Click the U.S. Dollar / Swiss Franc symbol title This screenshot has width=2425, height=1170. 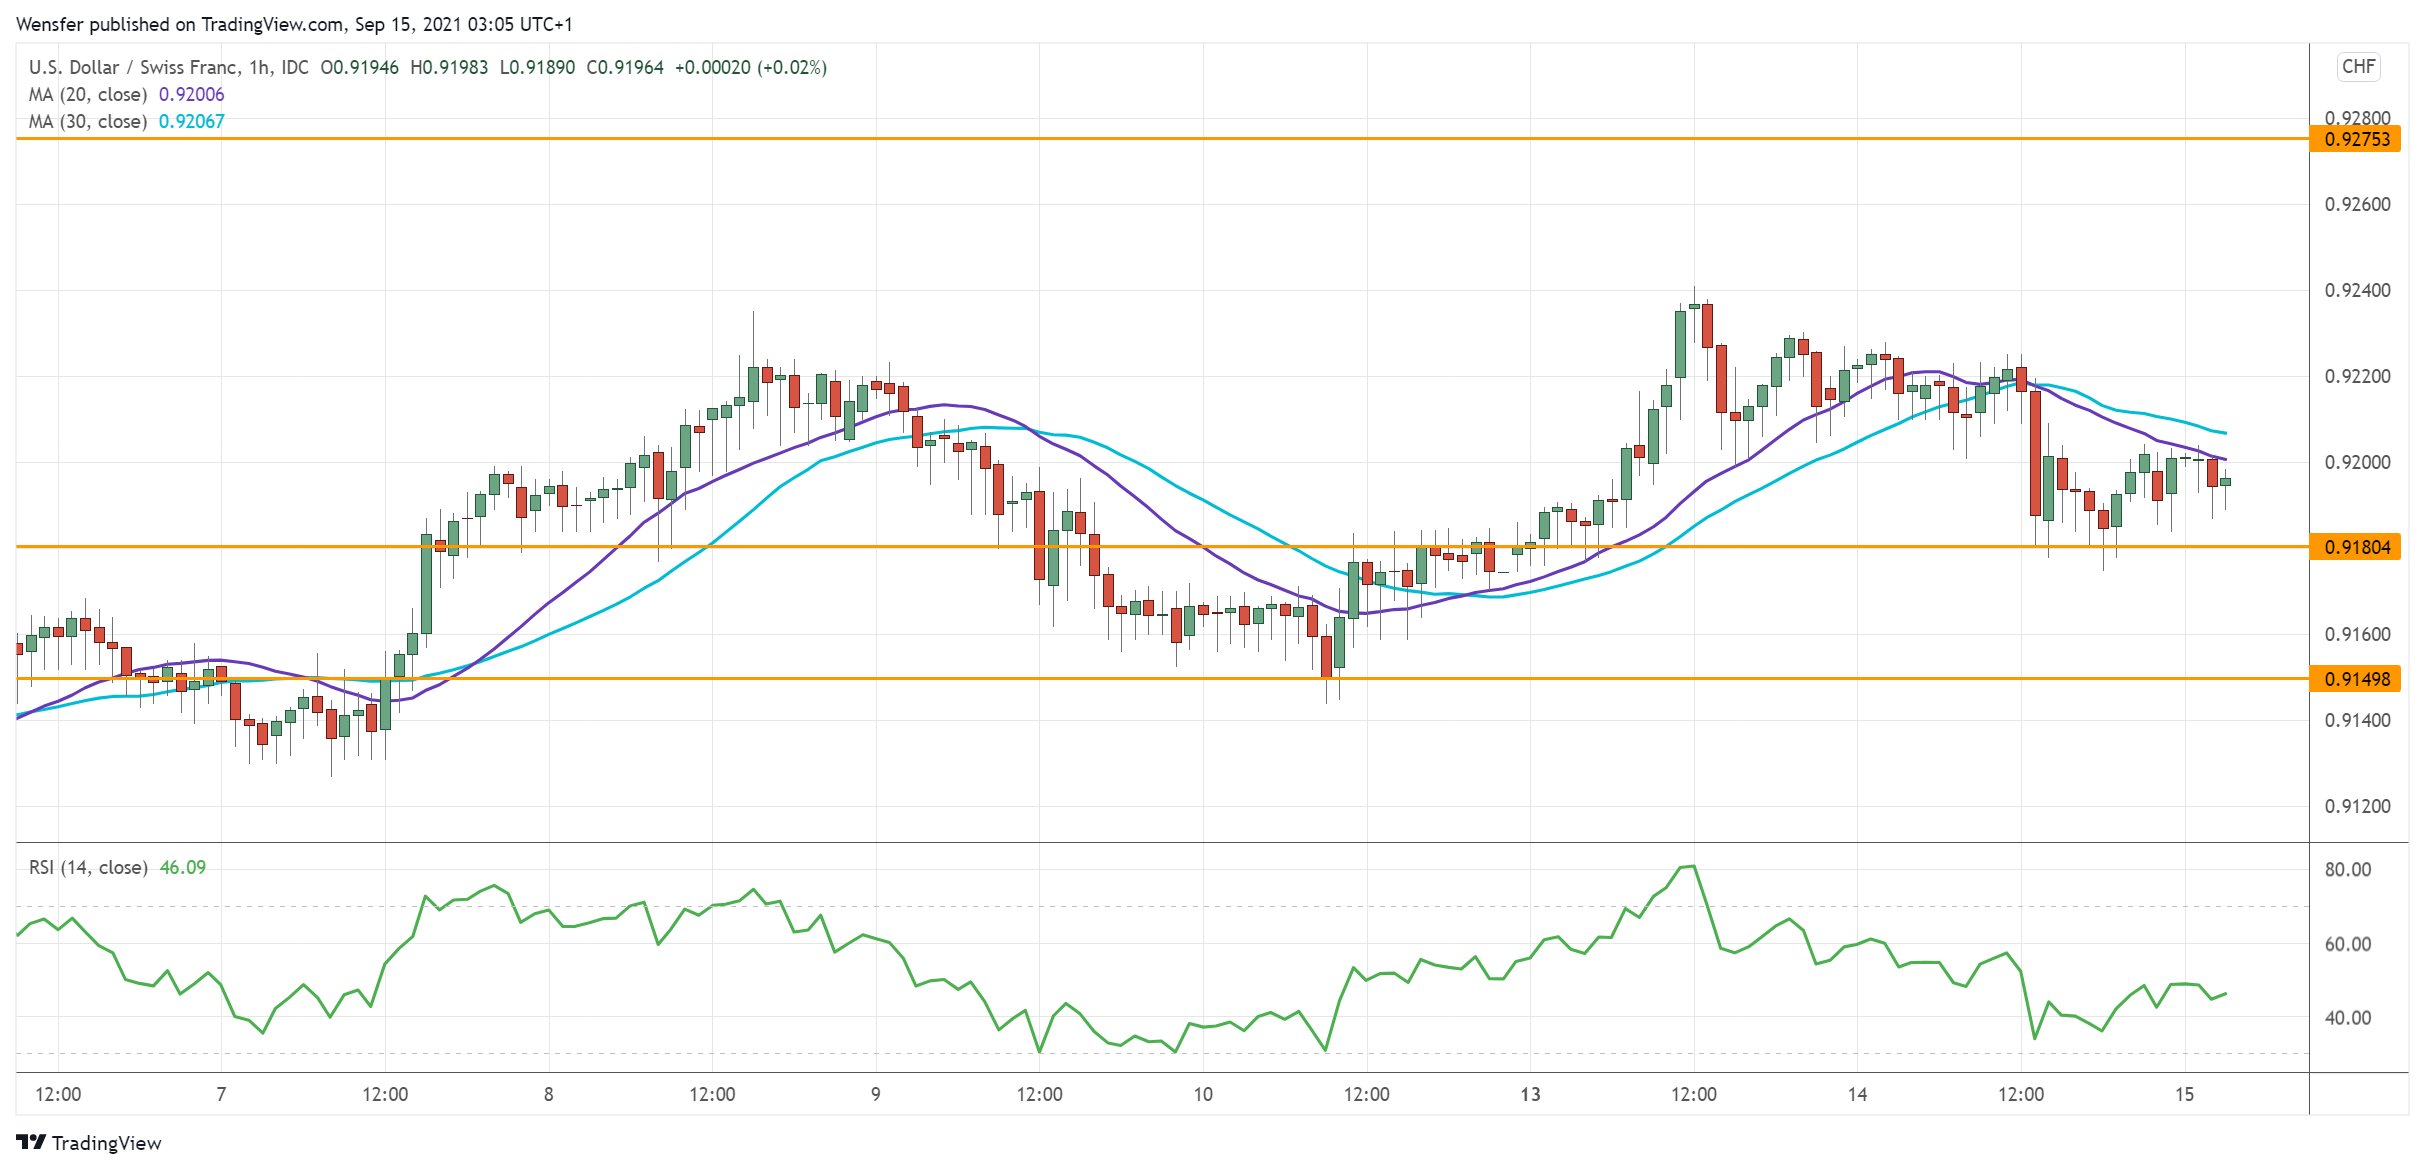tap(132, 66)
